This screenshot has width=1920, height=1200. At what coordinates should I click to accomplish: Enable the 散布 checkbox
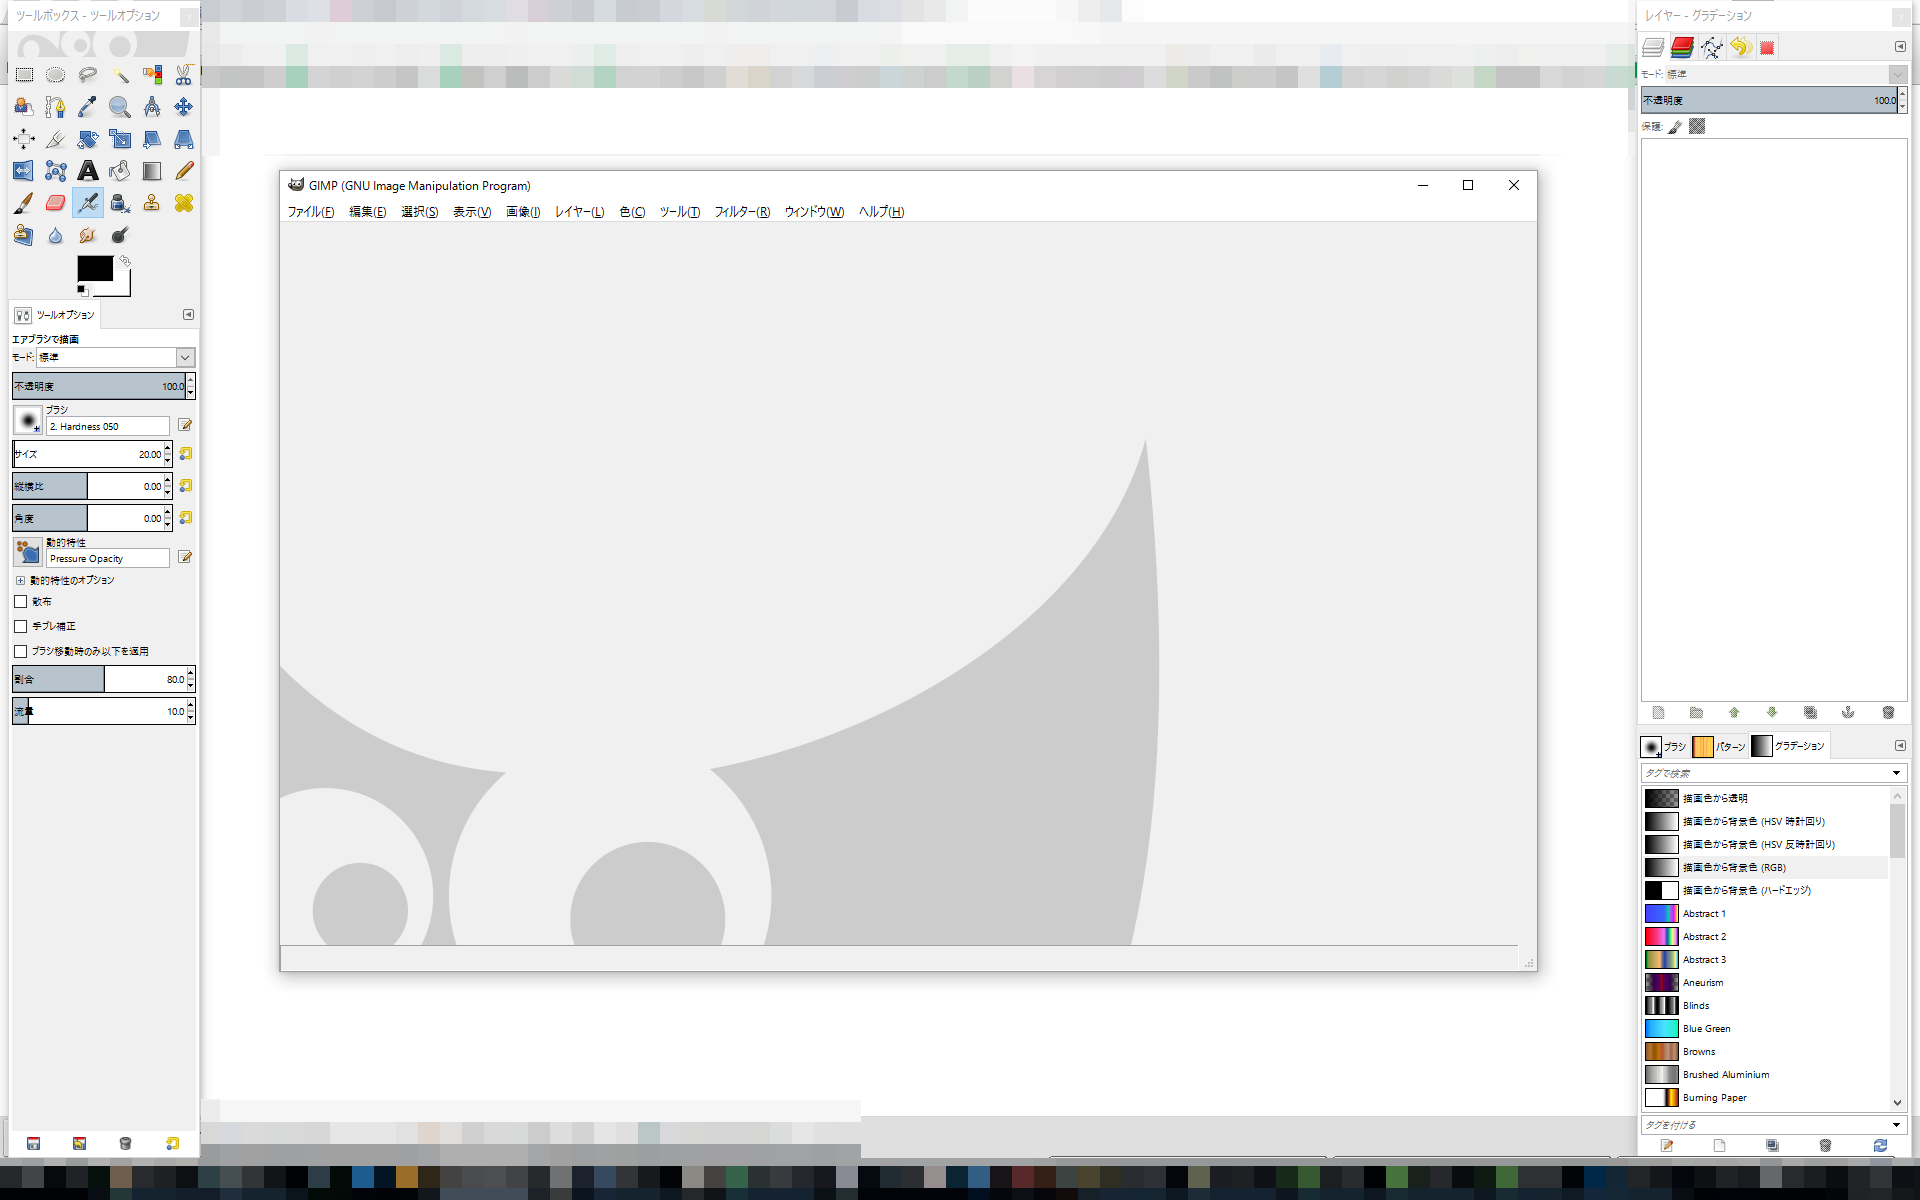tap(20, 602)
